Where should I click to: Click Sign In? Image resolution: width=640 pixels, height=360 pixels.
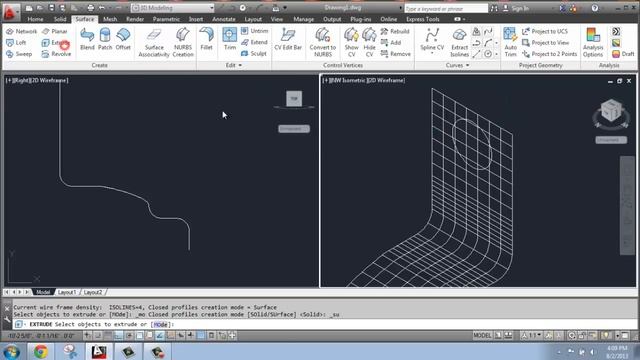pos(516,8)
